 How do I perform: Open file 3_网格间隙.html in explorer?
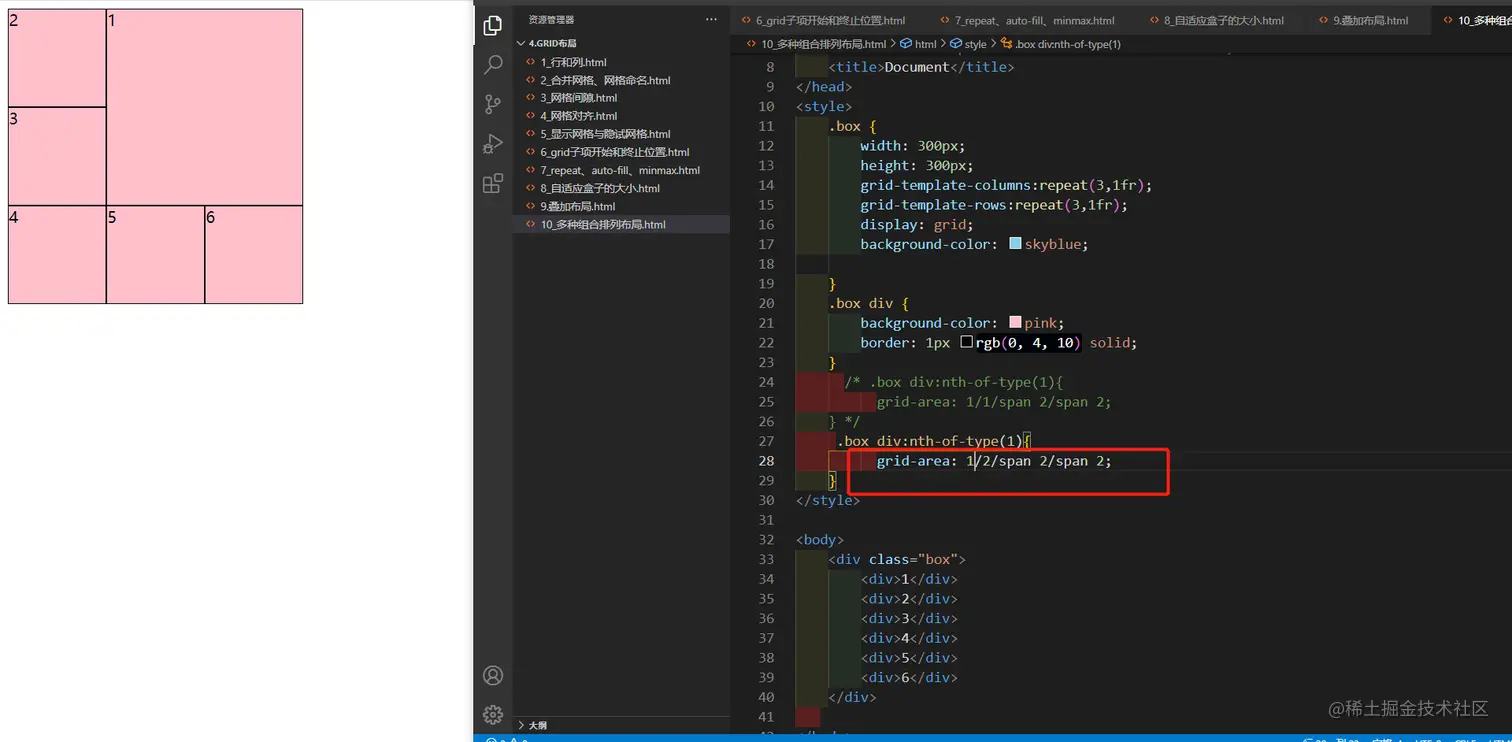pos(621,98)
